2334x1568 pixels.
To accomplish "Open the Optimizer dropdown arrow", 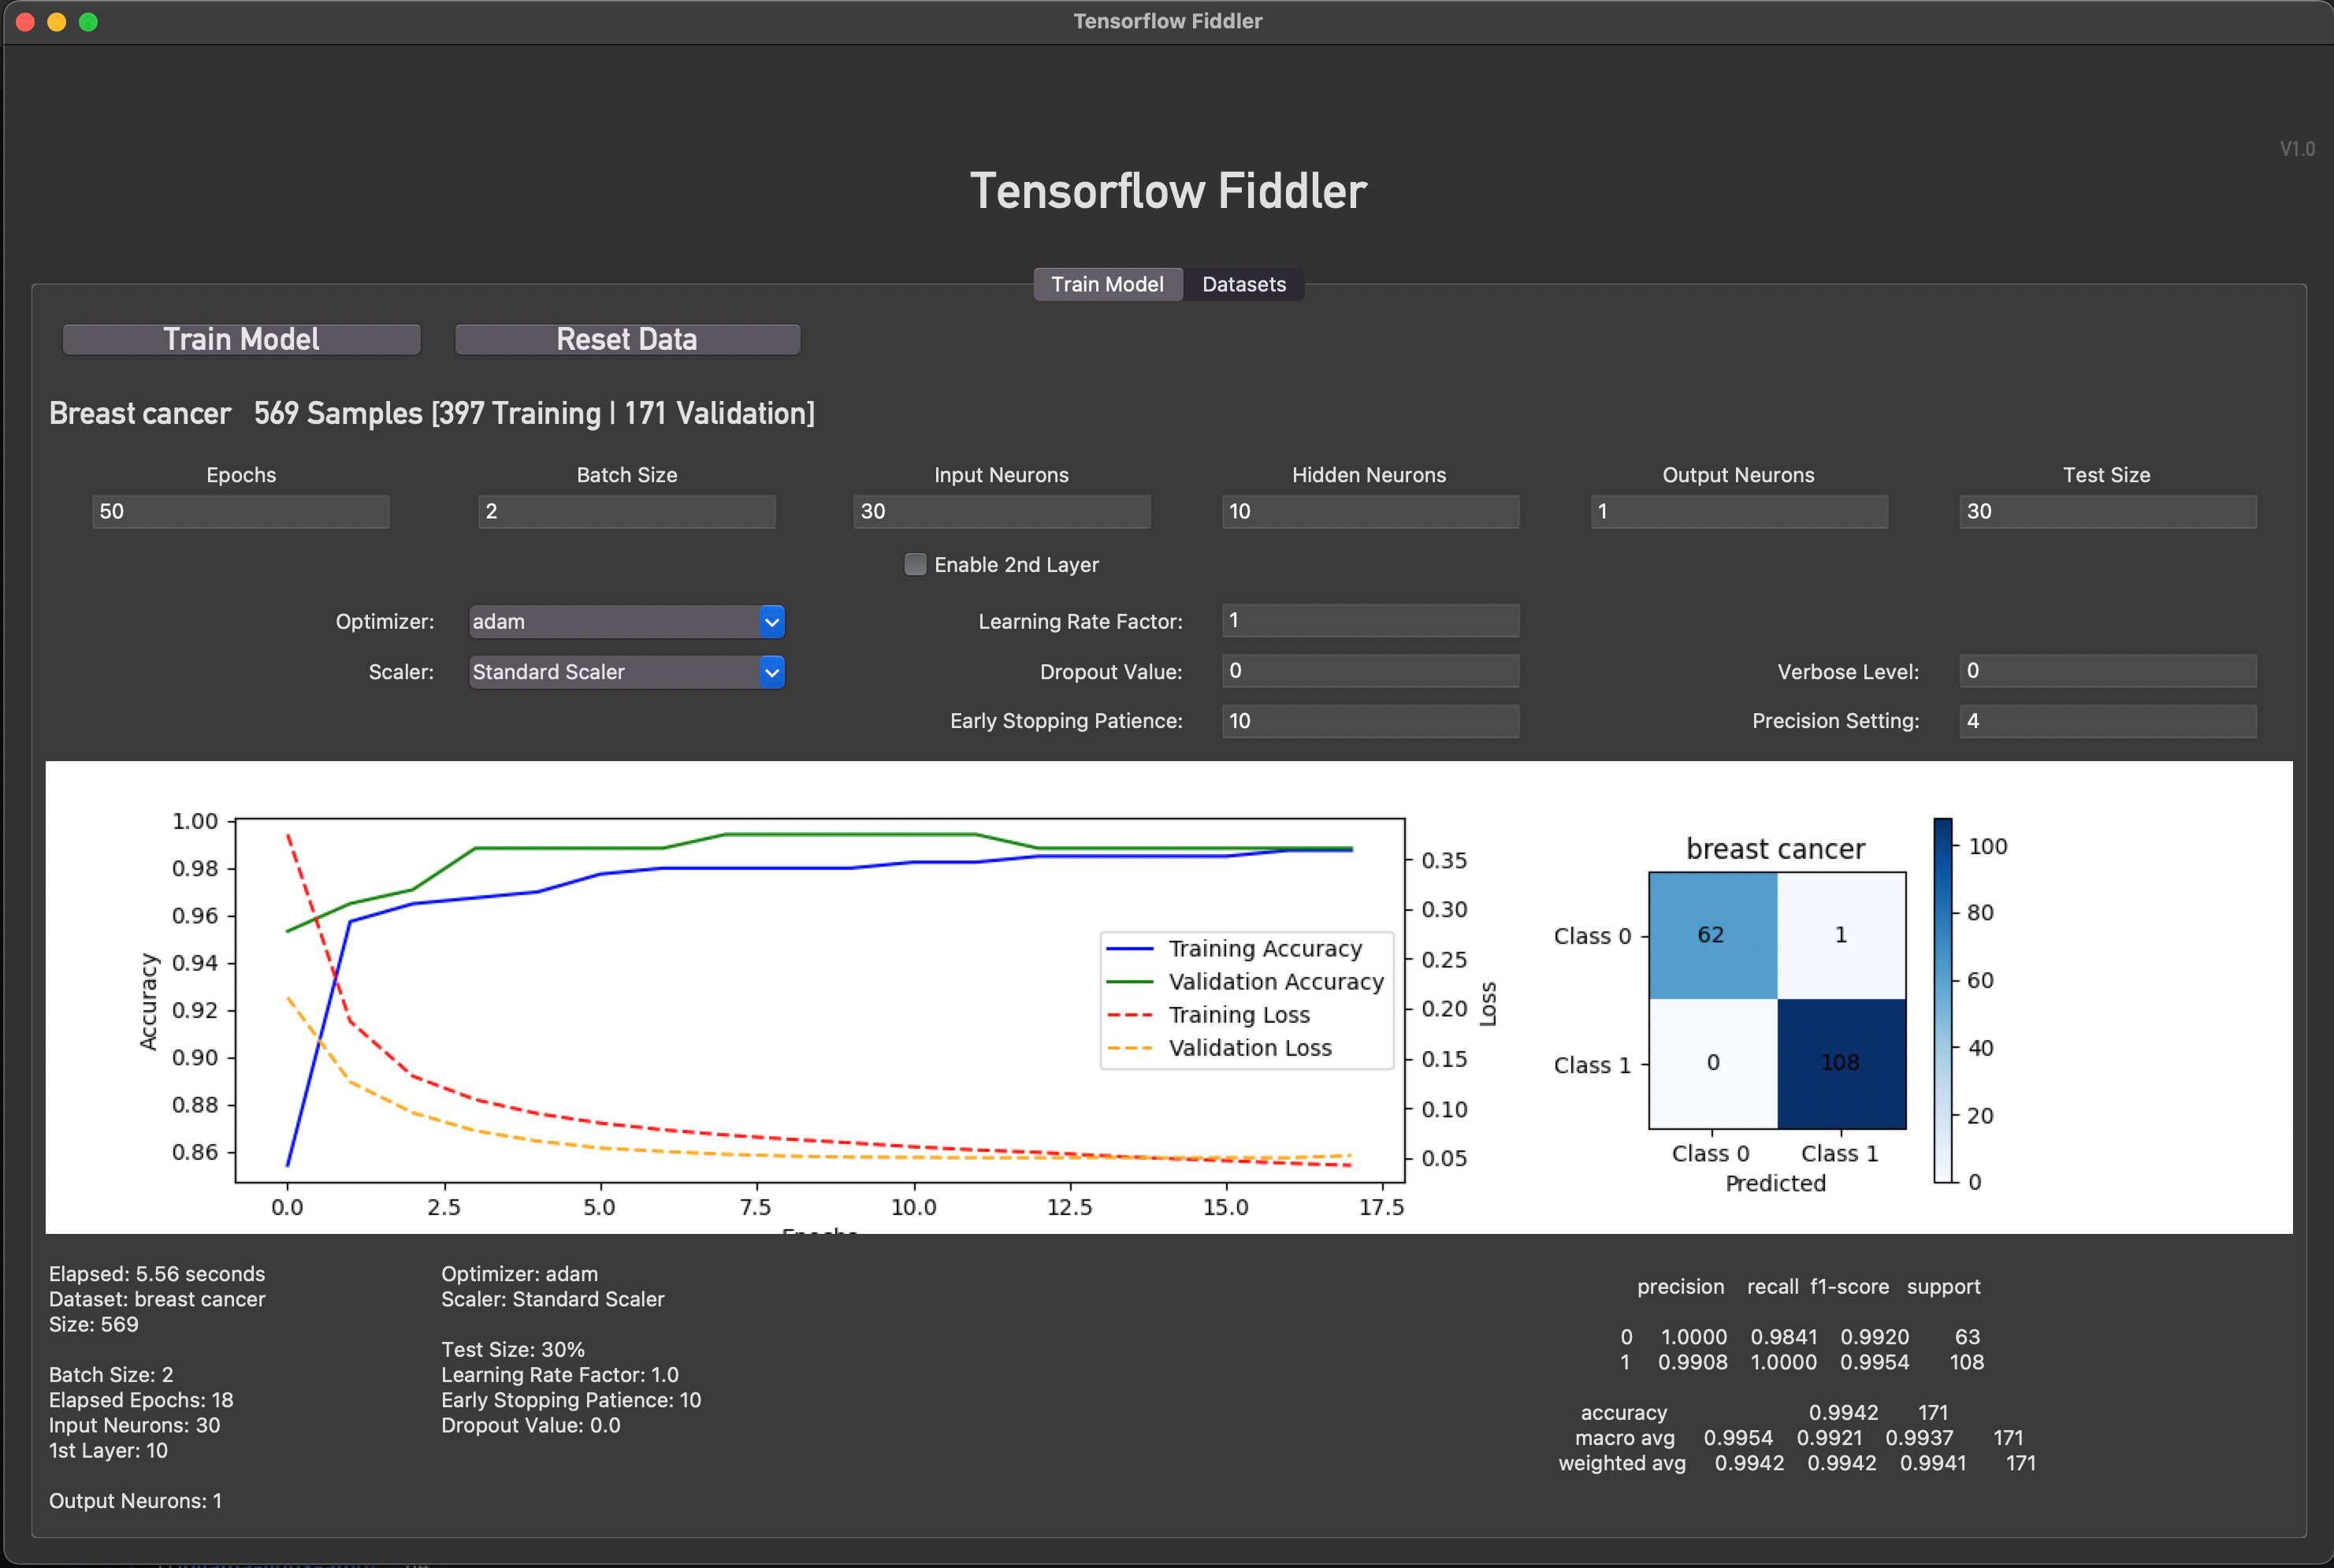I will 771,621.
